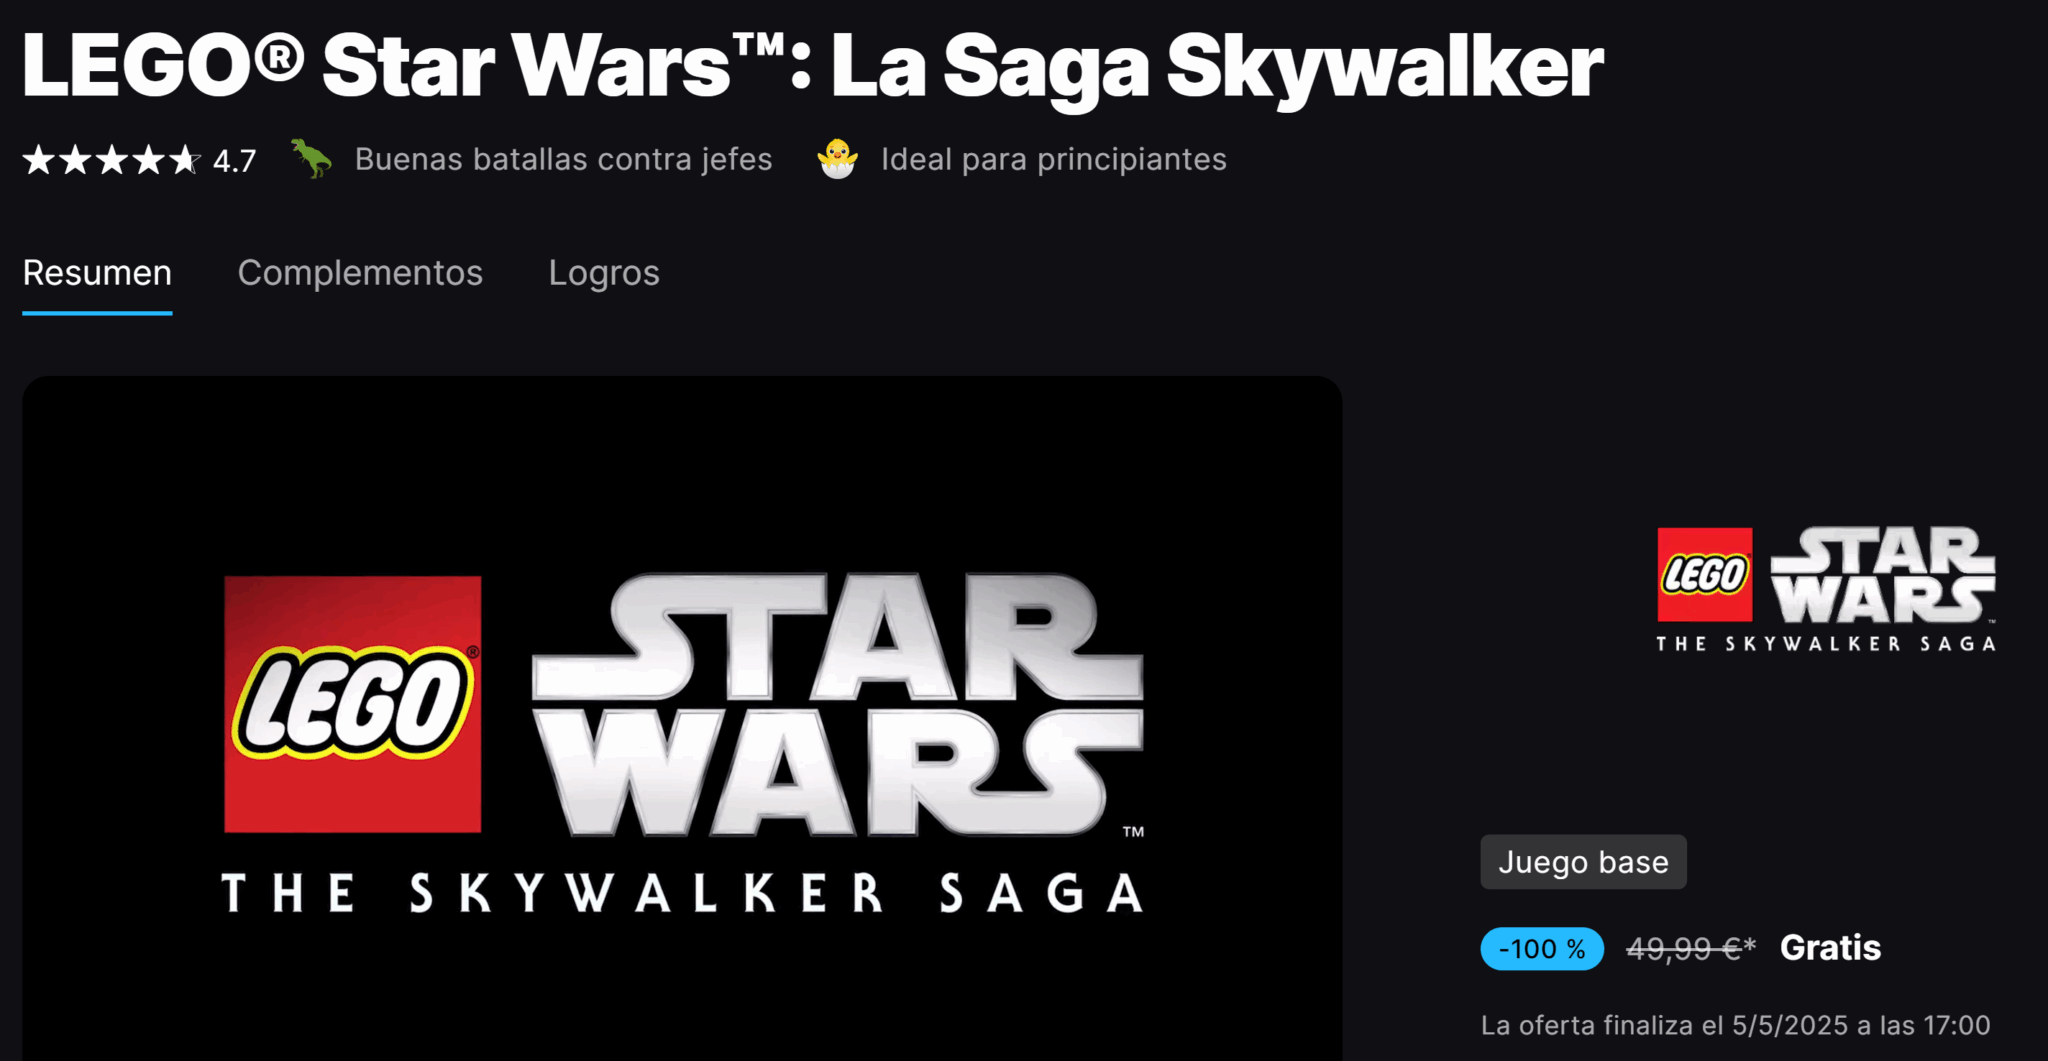Click the small Star Wars logo in the sidebar
Image resolution: width=2048 pixels, height=1061 pixels.
(1883, 575)
